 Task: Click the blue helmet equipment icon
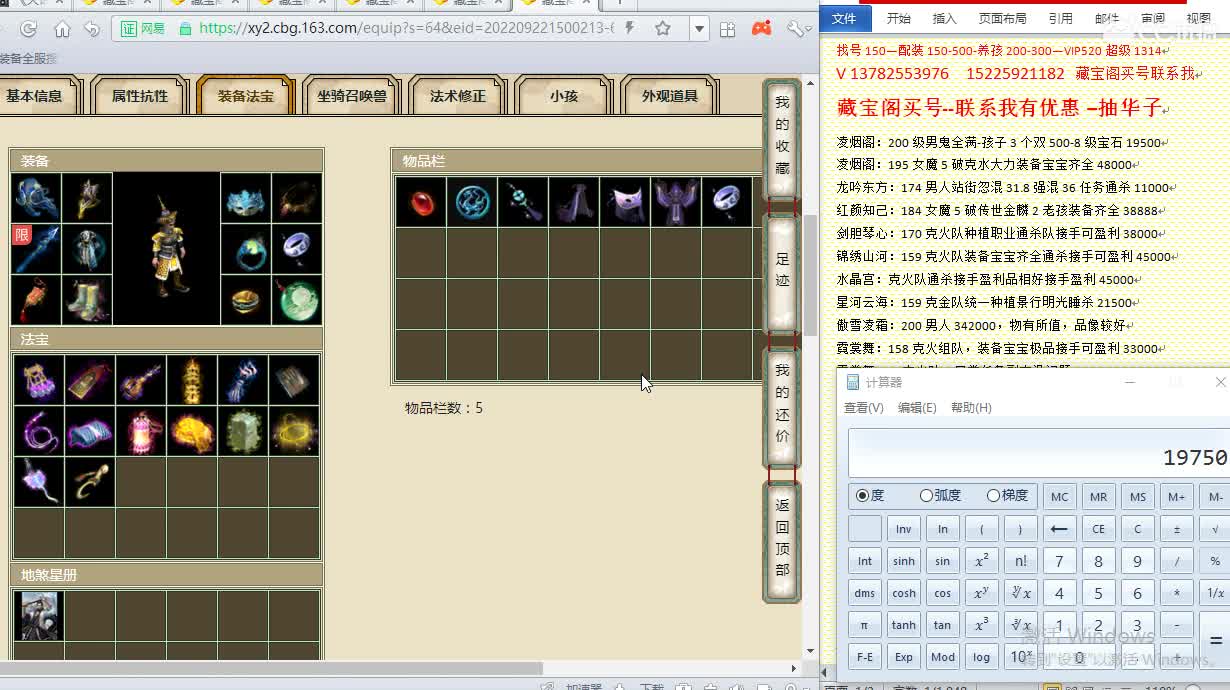(37, 198)
